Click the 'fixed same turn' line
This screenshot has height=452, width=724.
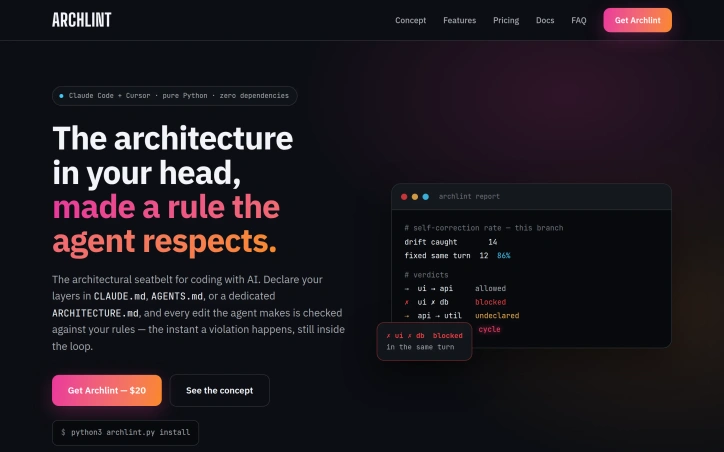(x=457, y=256)
